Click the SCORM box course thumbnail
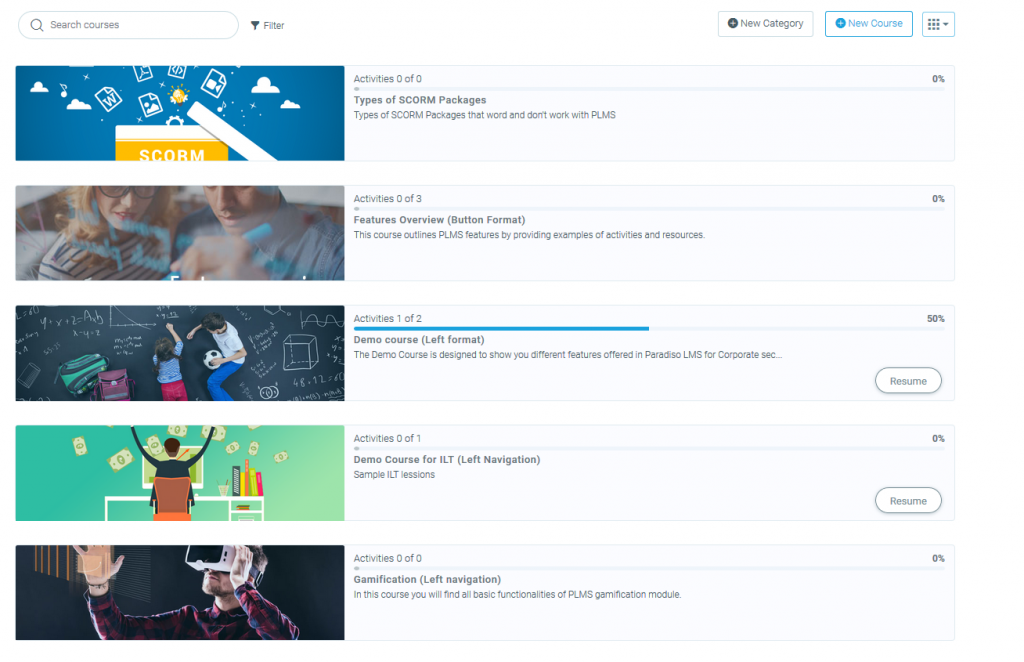1024x662 pixels. coord(180,113)
